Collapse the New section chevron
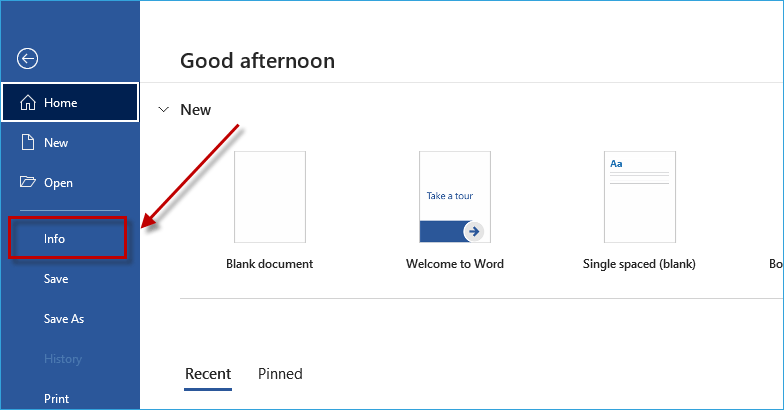Image resolution: width=784 pixels, height=410 pixels. pyautogui.click(x=164, y=110)
